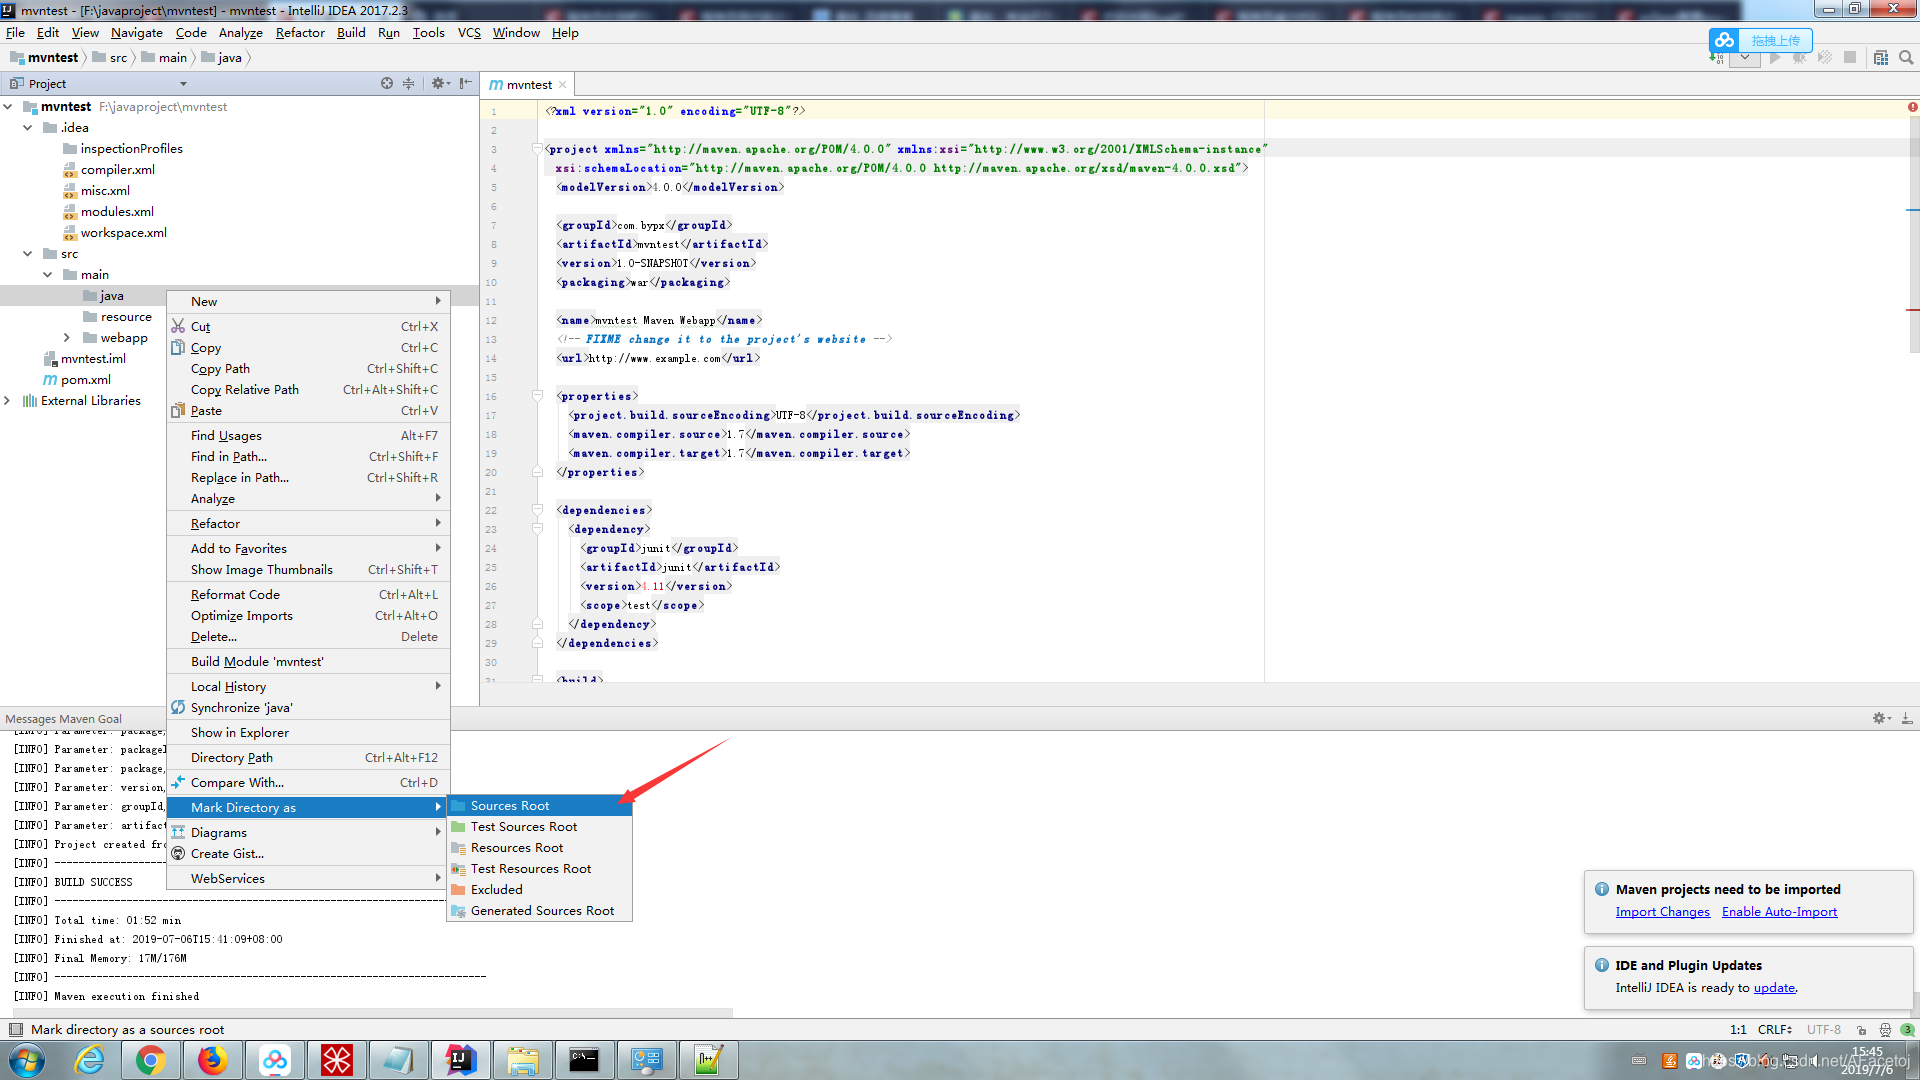Image resolution: width=1920 pixels, height=1080 pixels.
Task: Click Scroll from Source target icon
Action: 387,84
